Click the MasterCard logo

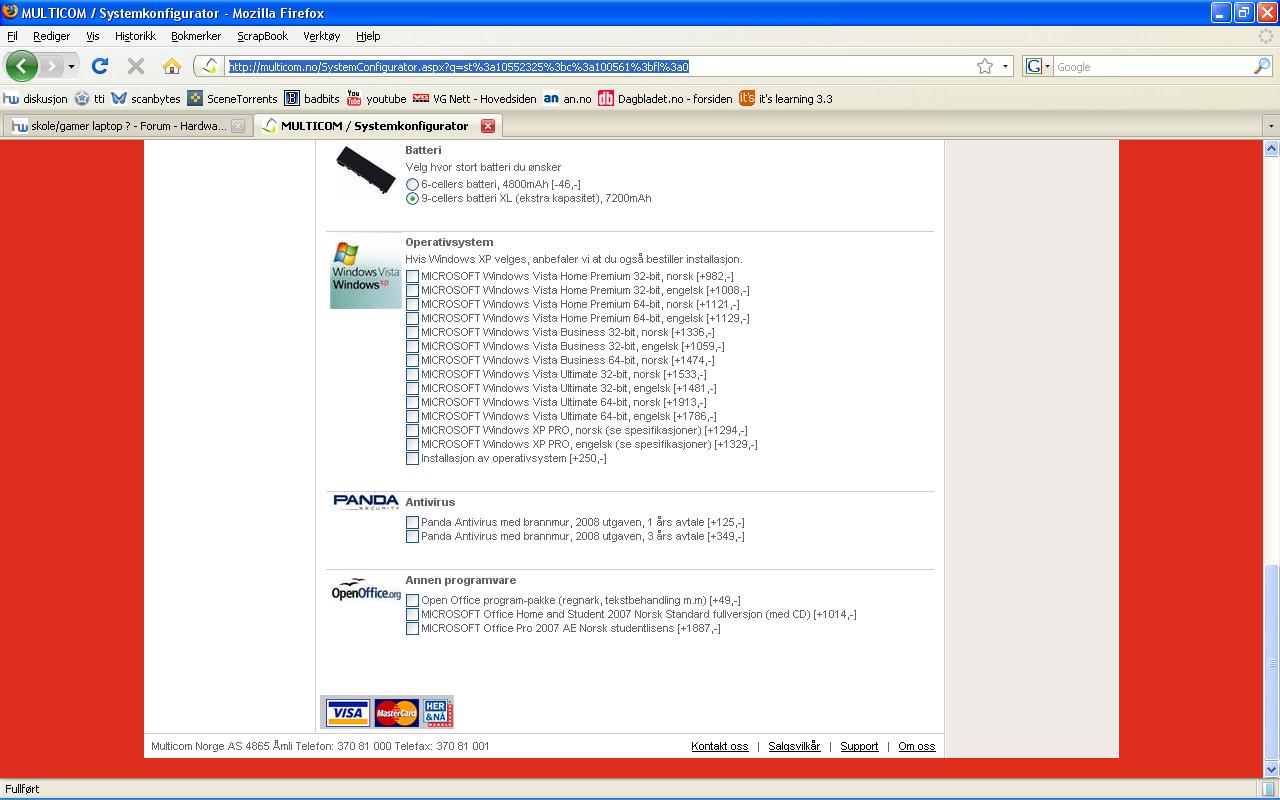point(396,713)
